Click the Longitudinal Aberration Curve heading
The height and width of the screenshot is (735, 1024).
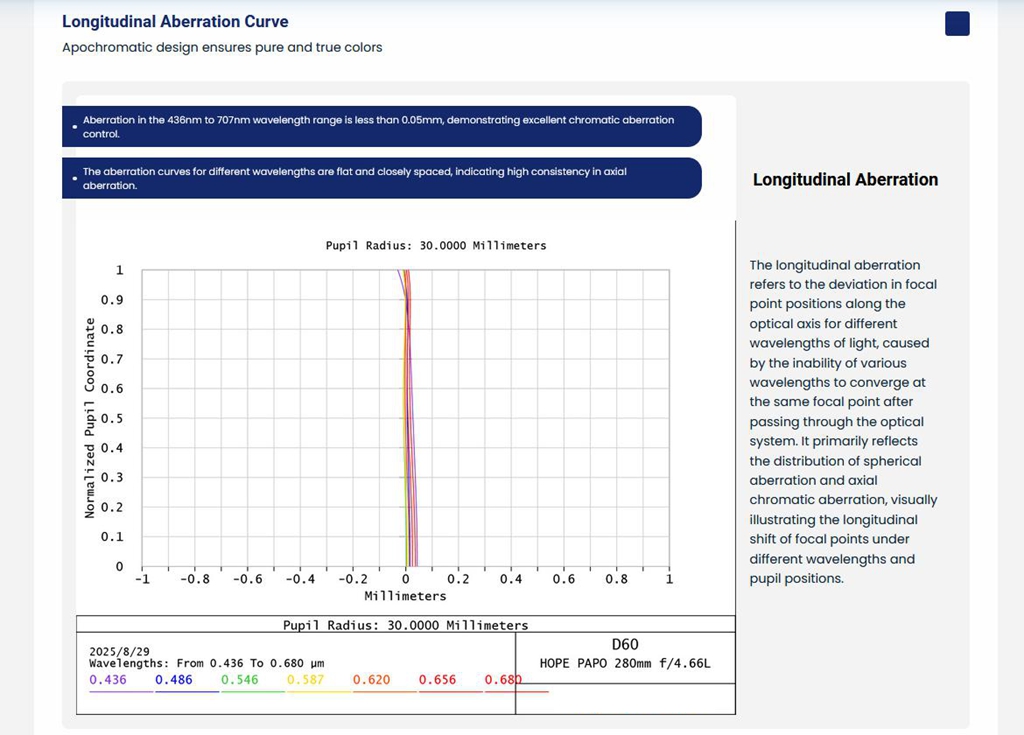[175, 21]
